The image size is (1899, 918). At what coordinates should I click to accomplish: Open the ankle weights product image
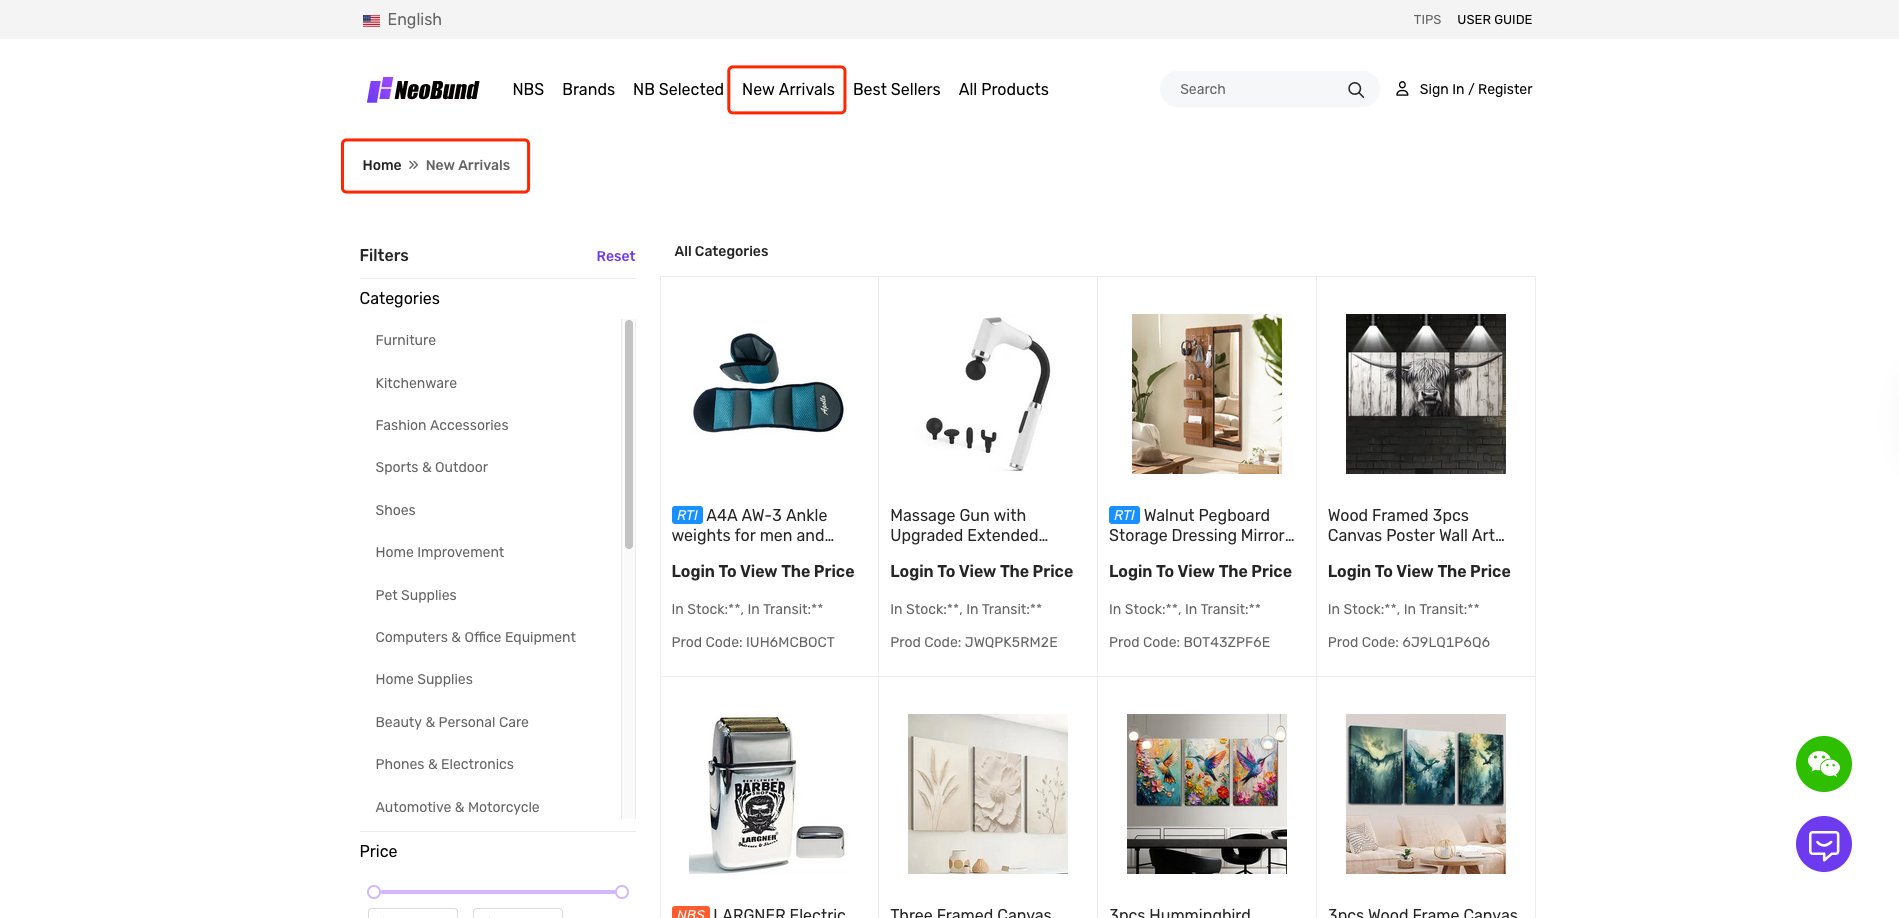pyautogui.click(x=768, y=394)
